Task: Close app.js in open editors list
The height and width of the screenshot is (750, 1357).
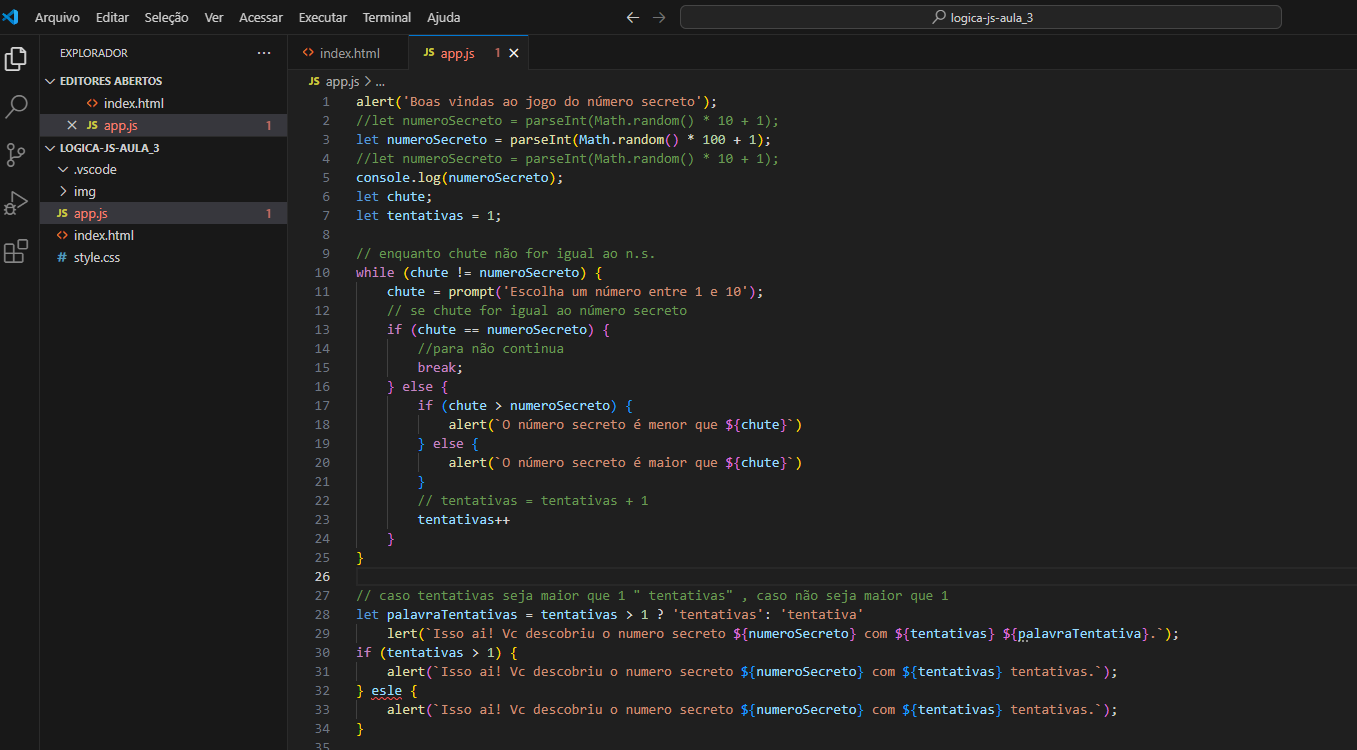Action: tap(71, 125)
